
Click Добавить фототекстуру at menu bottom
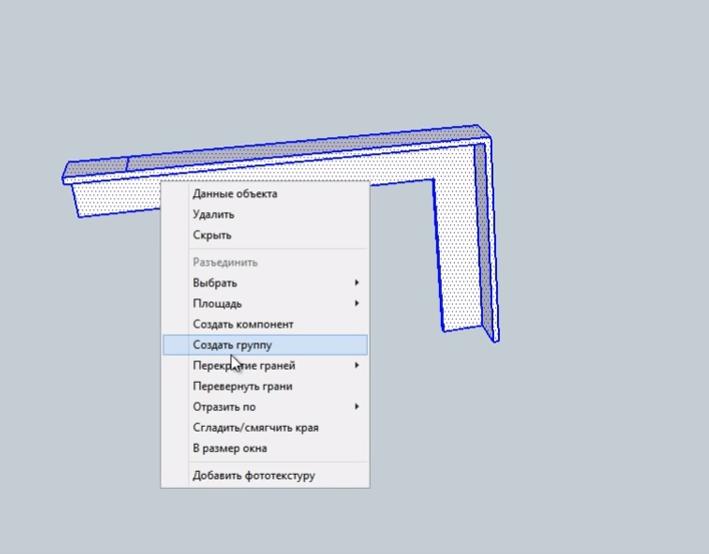[x=253, y=476]
